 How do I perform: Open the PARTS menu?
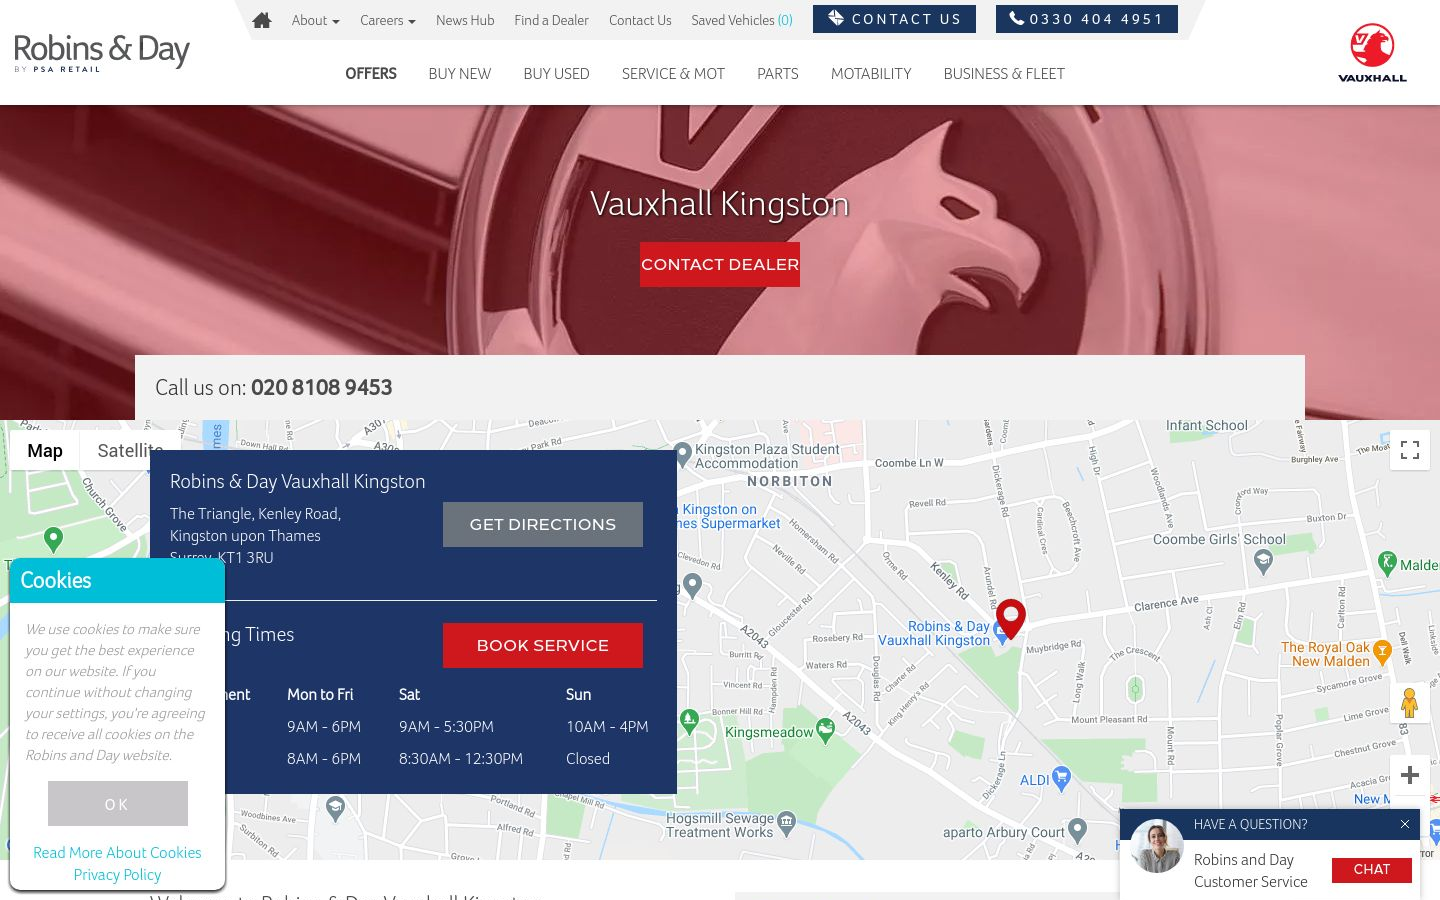click(778, 74)
